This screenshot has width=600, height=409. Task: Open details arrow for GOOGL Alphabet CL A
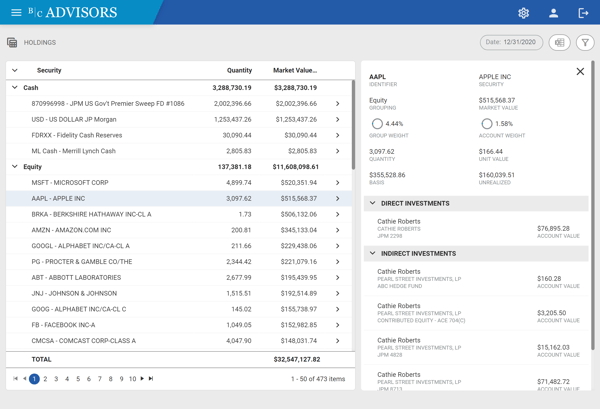(338, 246)
